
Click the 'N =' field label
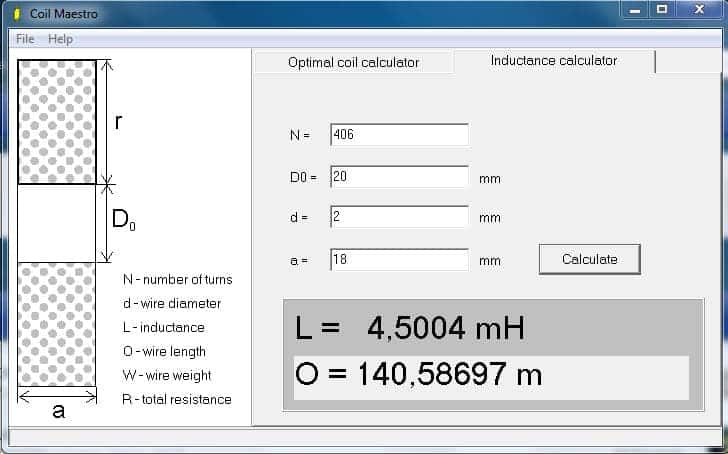pos(299,135)
